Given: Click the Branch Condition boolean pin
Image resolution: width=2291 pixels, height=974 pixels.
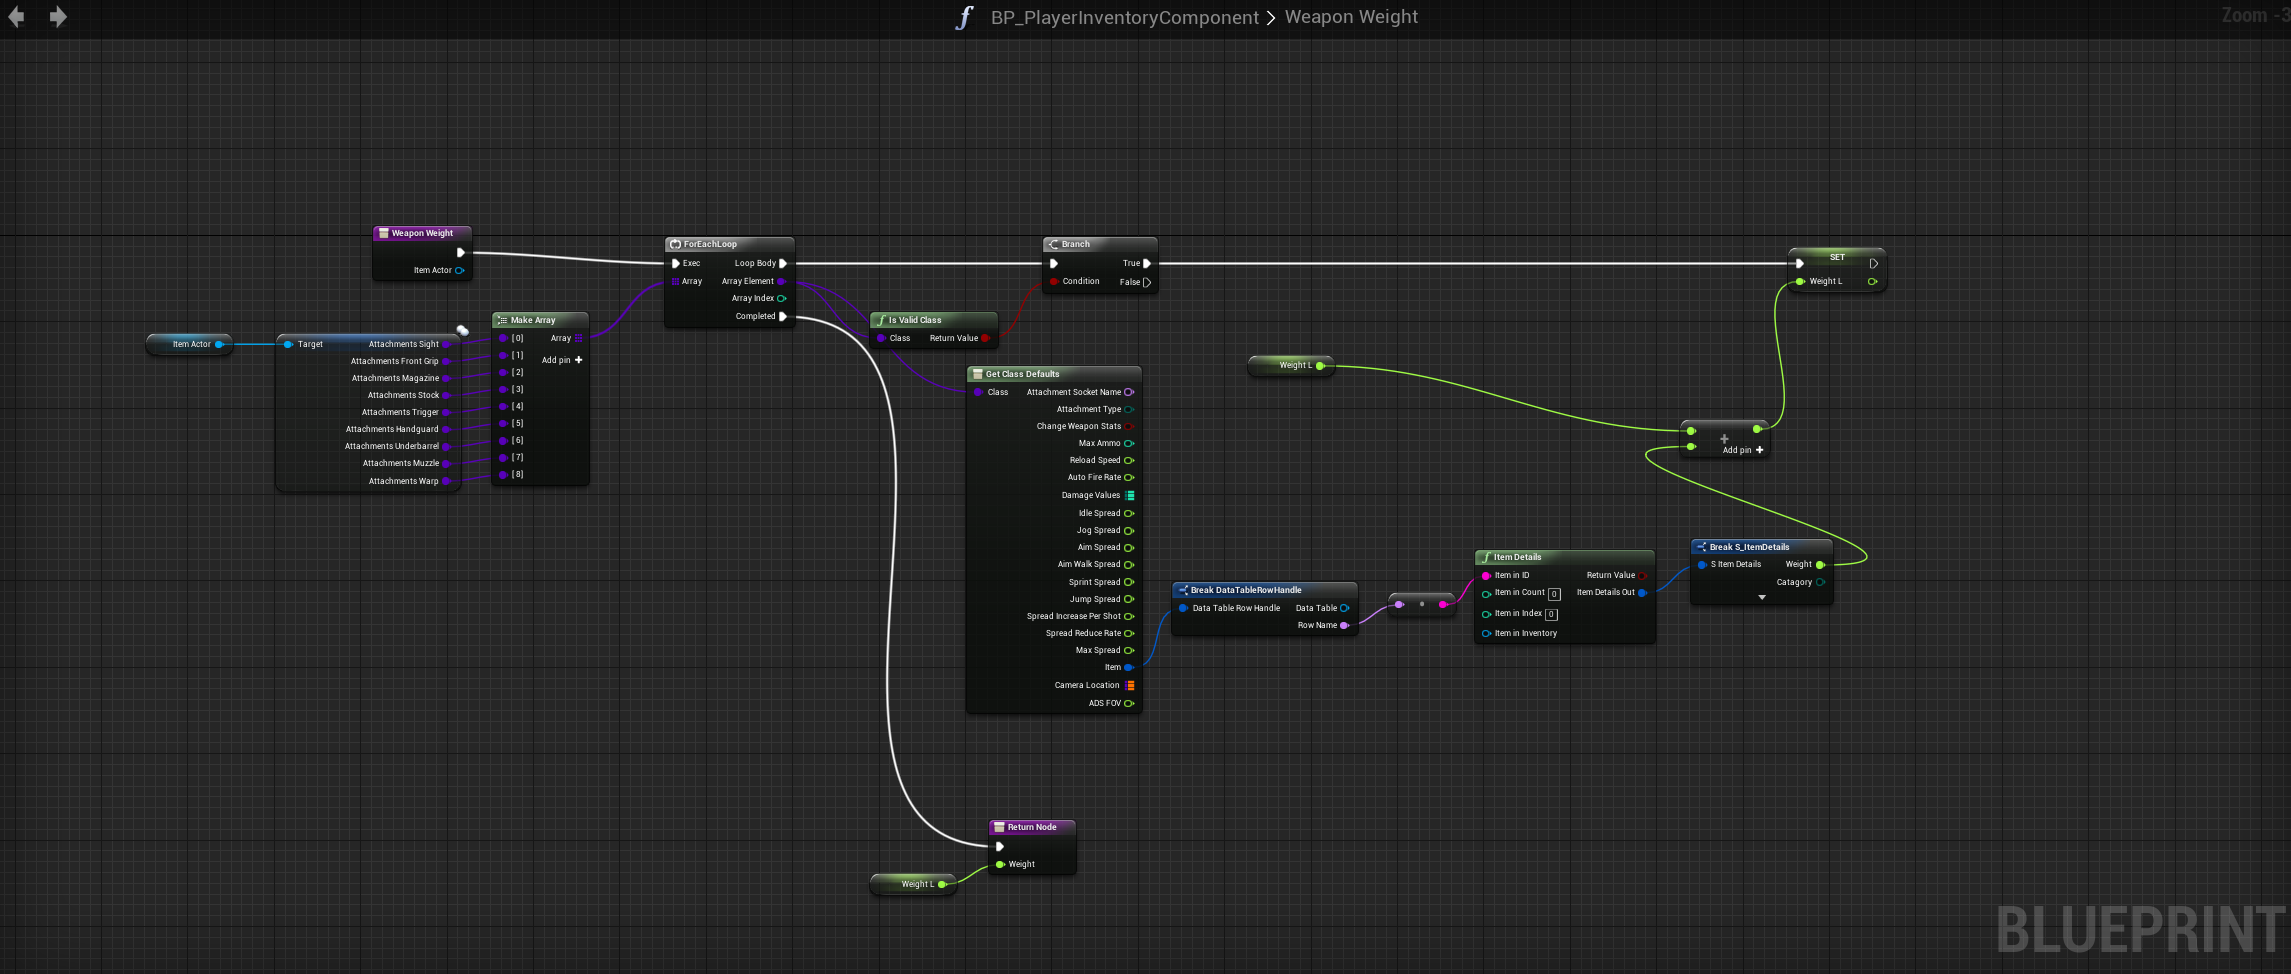Looking at the screenshot, I should click(x=1054, y=282).
